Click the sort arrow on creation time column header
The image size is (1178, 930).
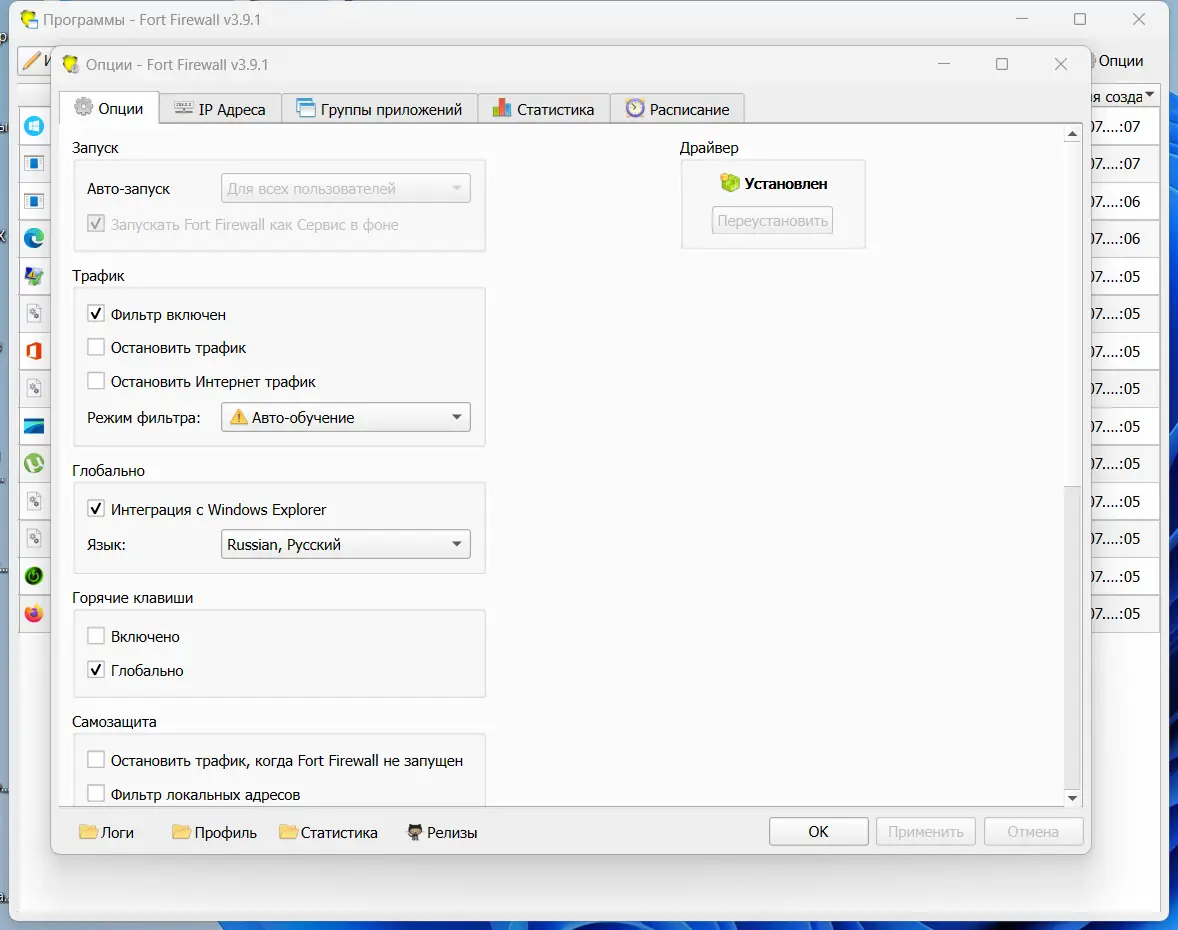pos(1149,95)
